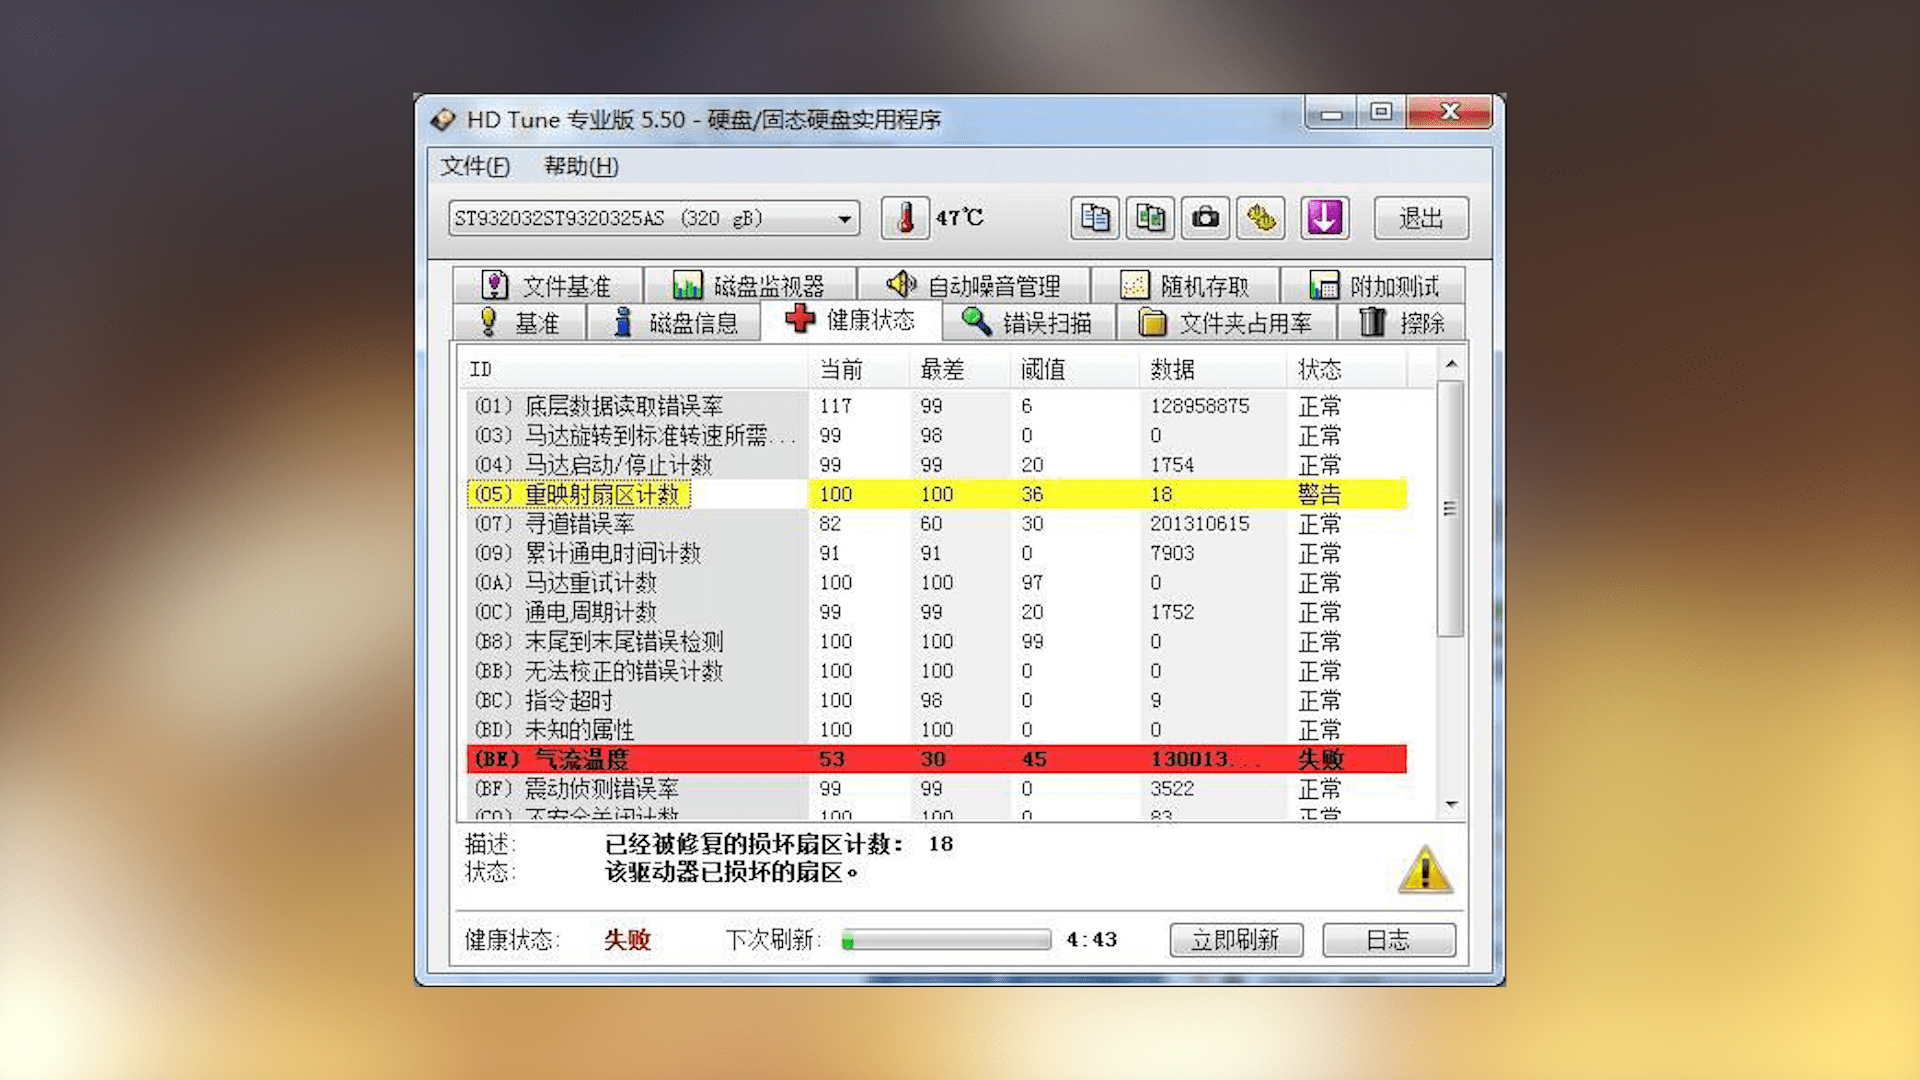1920x1080 pixels.
Task: Select row (09) 累计通电时间计数
Action: click(x=937, y=553)
